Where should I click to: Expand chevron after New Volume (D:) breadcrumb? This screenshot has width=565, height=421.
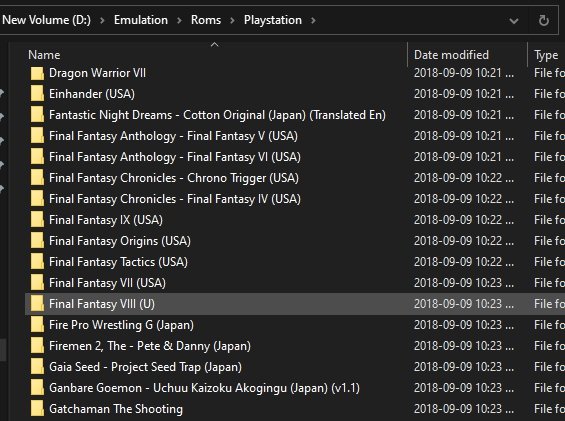(102, 21)
